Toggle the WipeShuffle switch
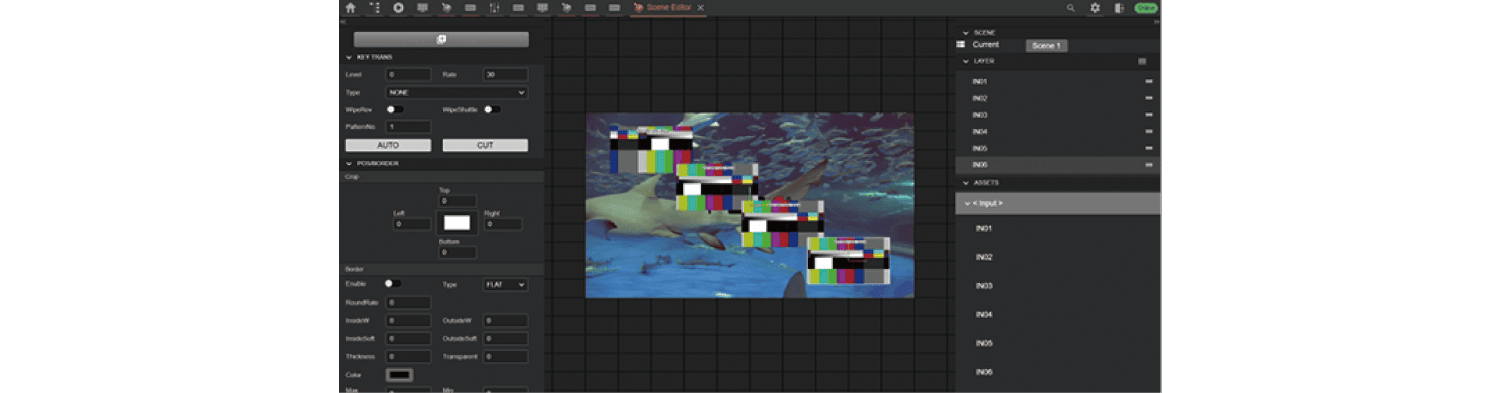Image resolution: width=1500 pixels, height=393 pixels. tap(492, 109)
